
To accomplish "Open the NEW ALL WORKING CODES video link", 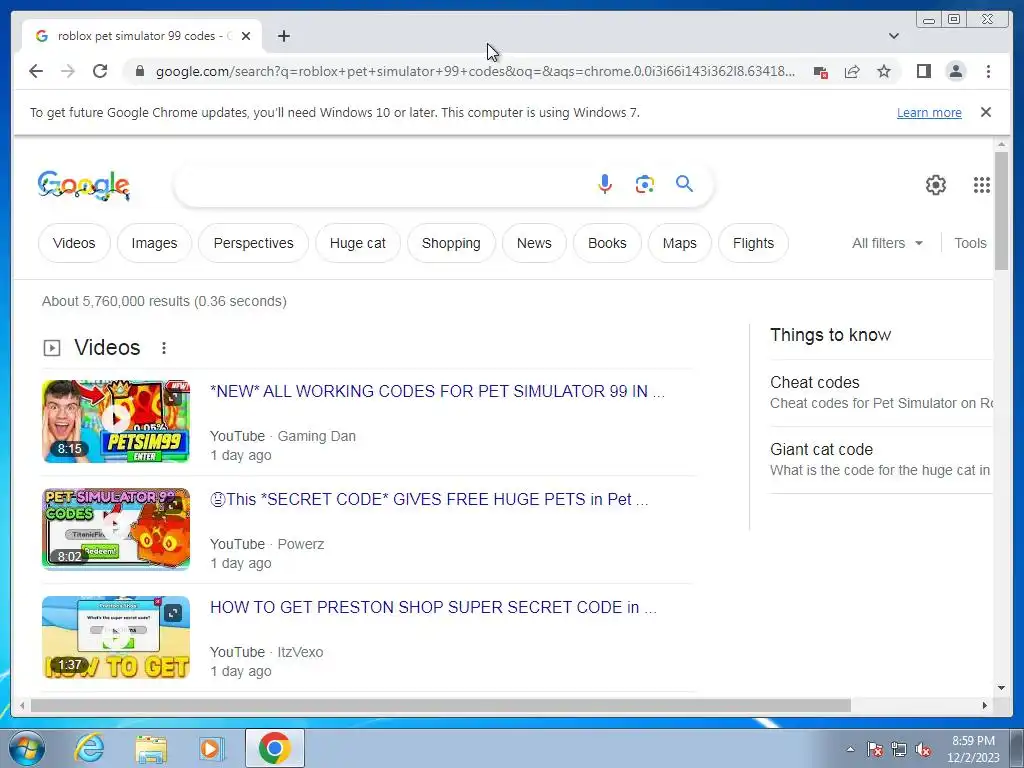I will [437, 391].
